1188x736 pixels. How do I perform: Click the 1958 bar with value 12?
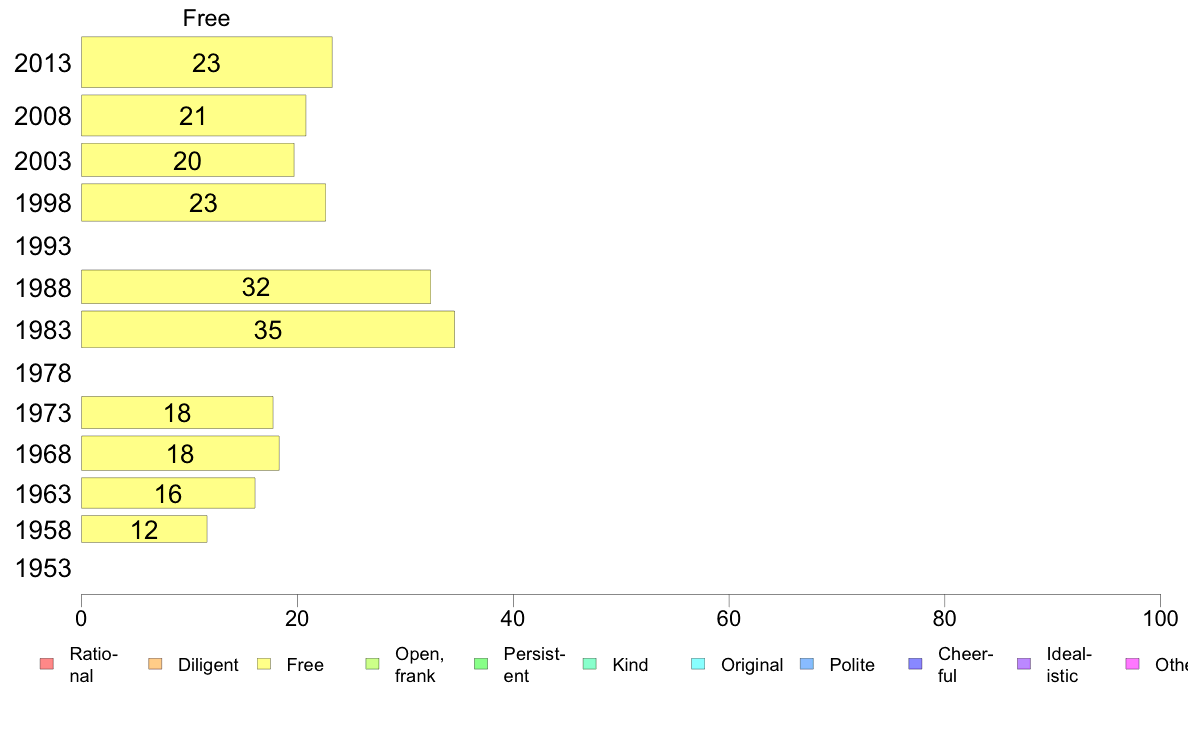(x=144, y=529)
